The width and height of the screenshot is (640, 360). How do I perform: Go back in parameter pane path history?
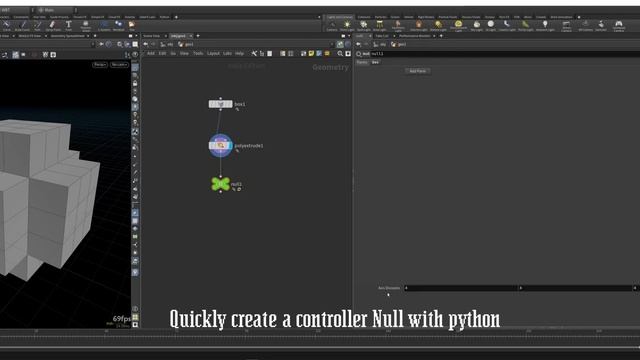(x=358, y=44)
